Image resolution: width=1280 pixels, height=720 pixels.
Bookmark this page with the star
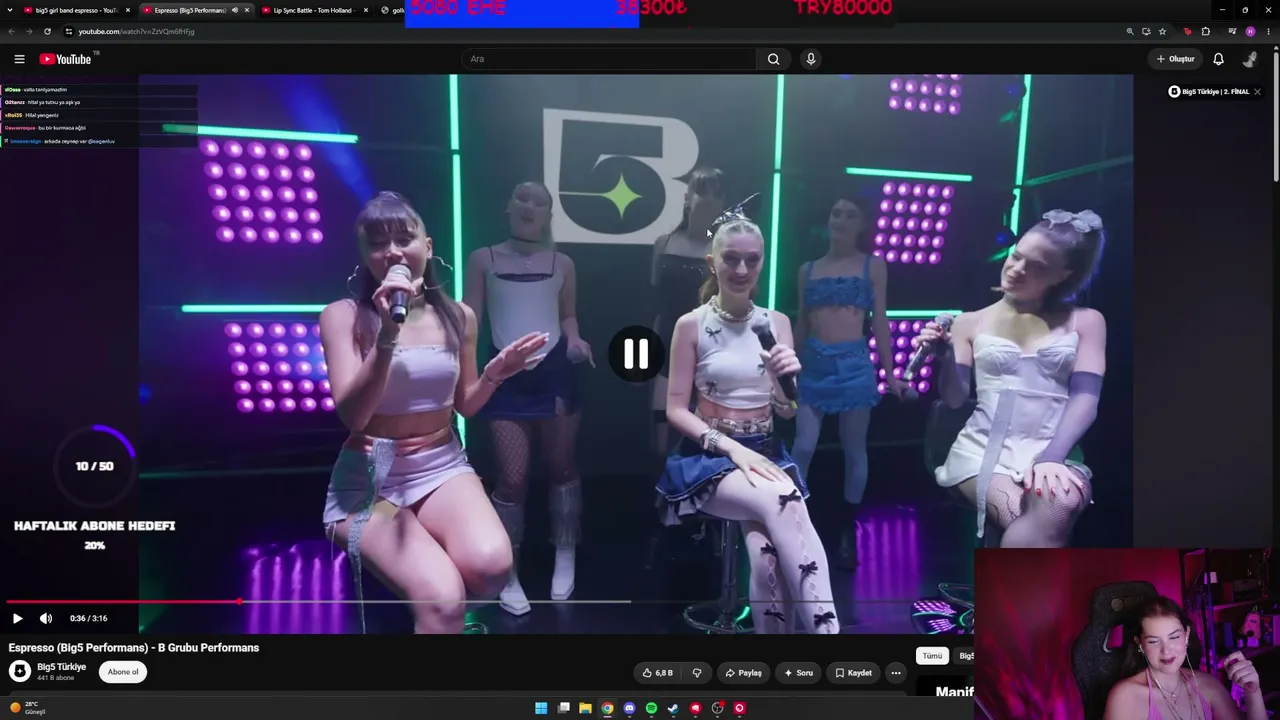1162,31
